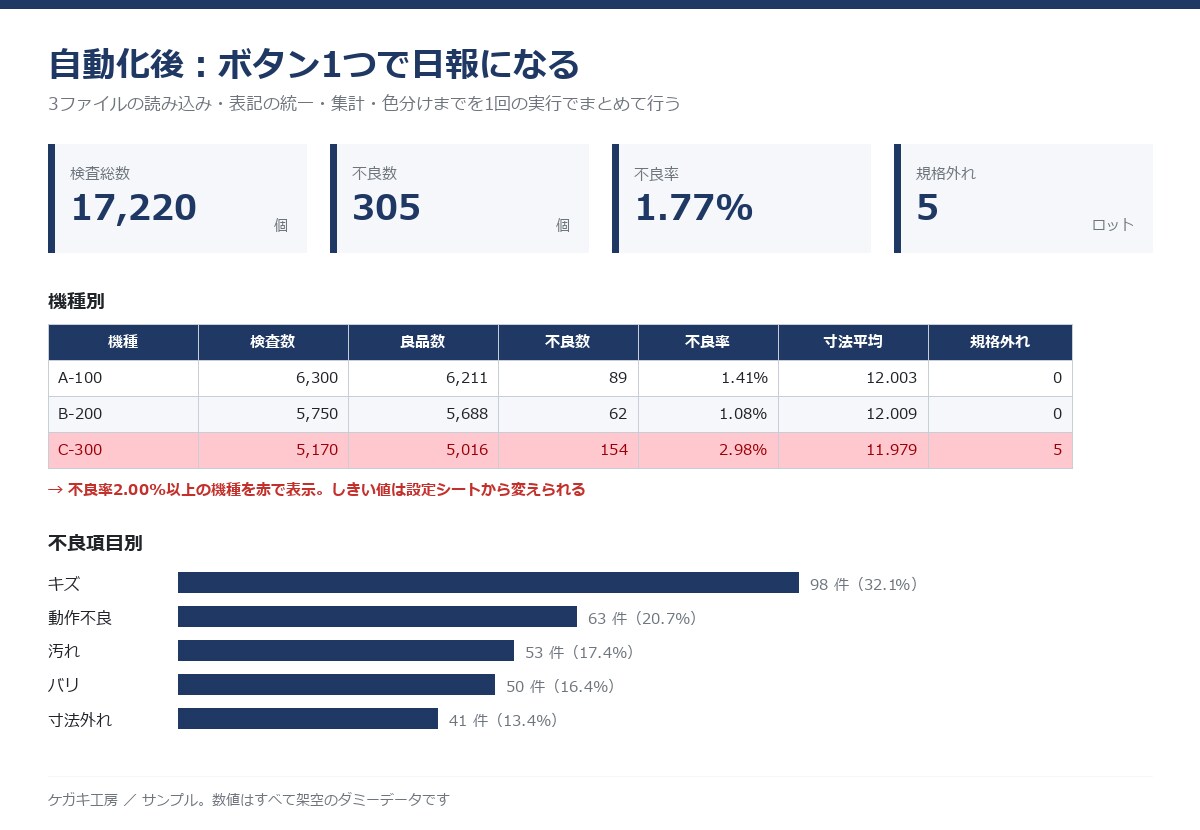
Task: Click the 62 defect count cell
Action: (568, 414)
